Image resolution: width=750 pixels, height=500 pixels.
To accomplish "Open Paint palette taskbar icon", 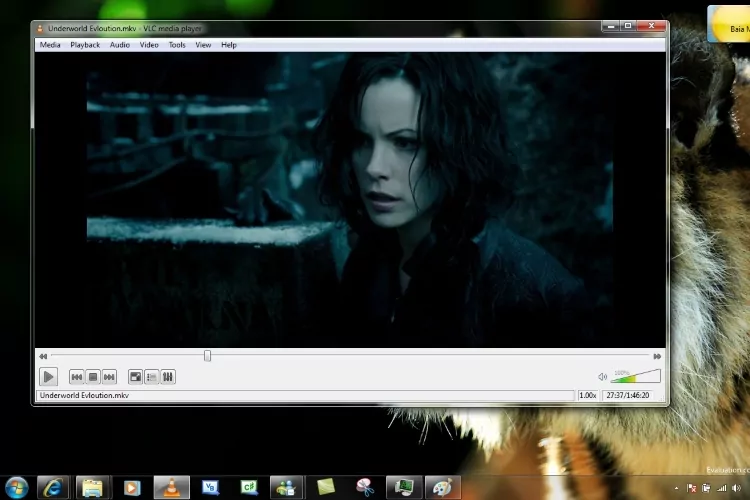I will pos(442,488).
